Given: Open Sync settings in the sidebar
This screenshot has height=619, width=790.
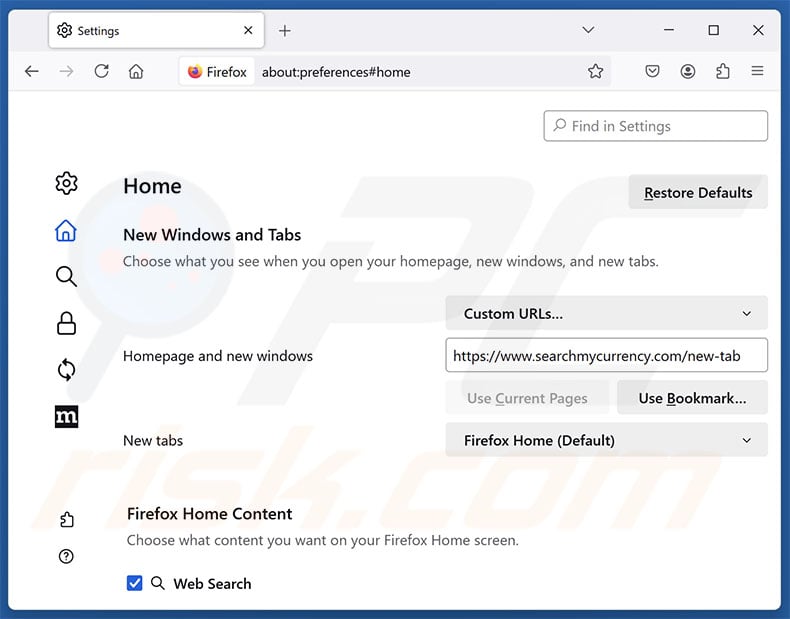Looking at the screenshot, I should 66,370.
